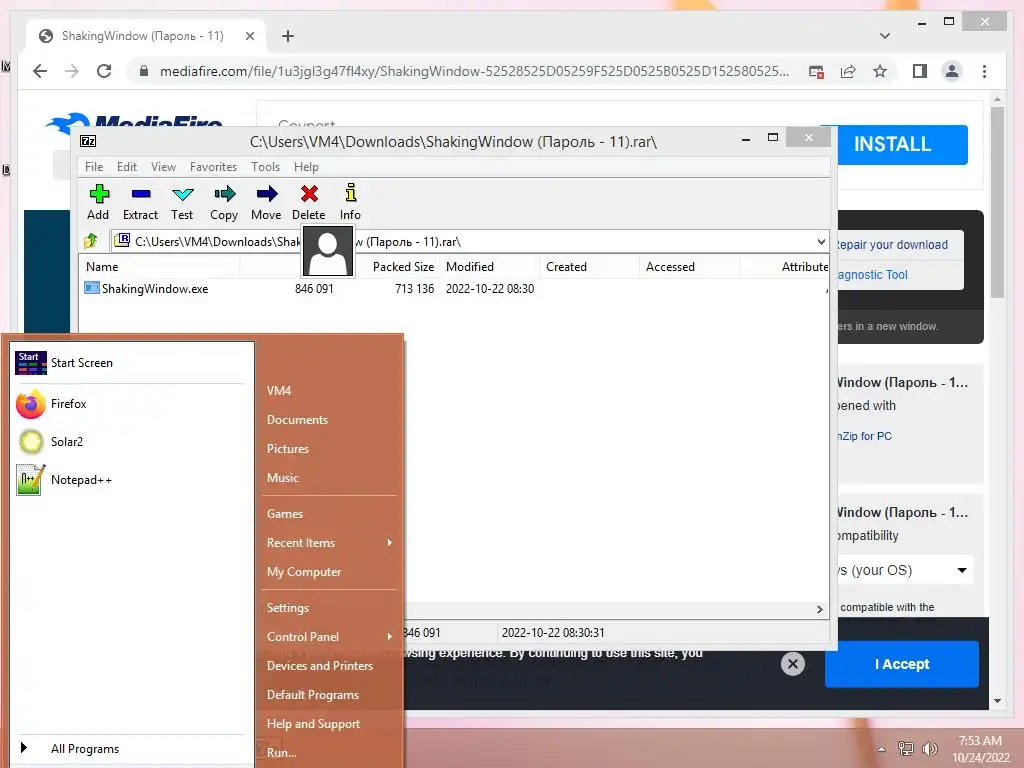Sort by Packed Size column header
Viewport: 1024px width, 768px height.
click(403, 266)
